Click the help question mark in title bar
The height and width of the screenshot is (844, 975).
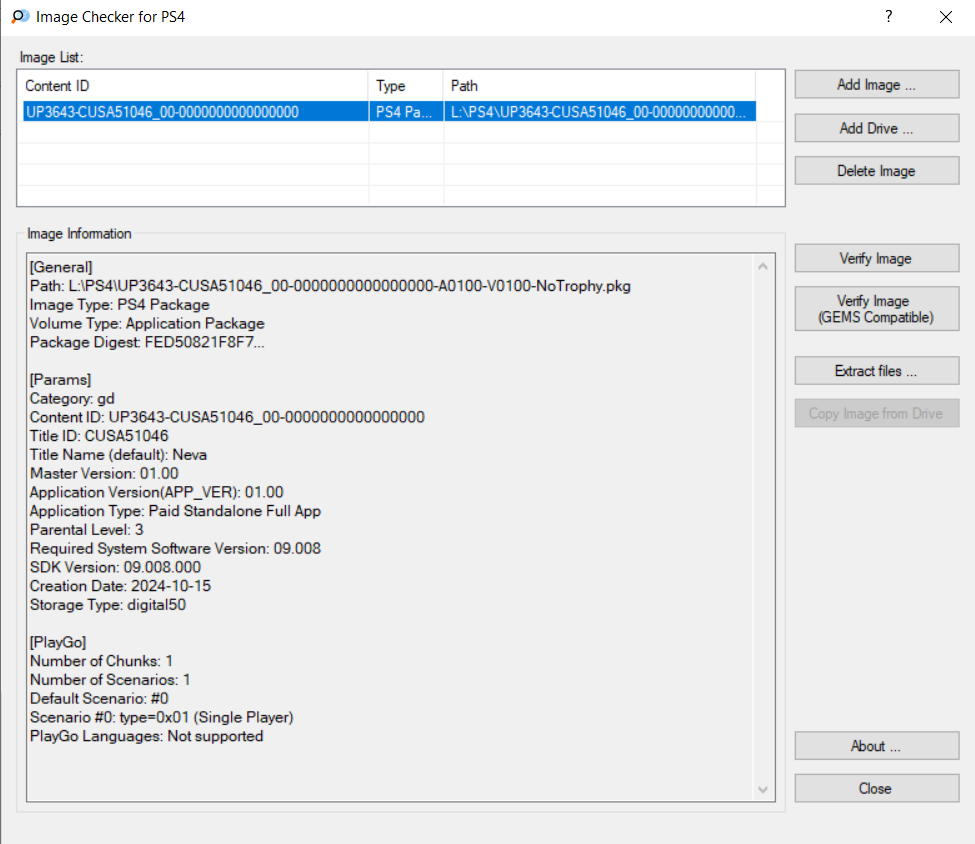tap(889, 16)
